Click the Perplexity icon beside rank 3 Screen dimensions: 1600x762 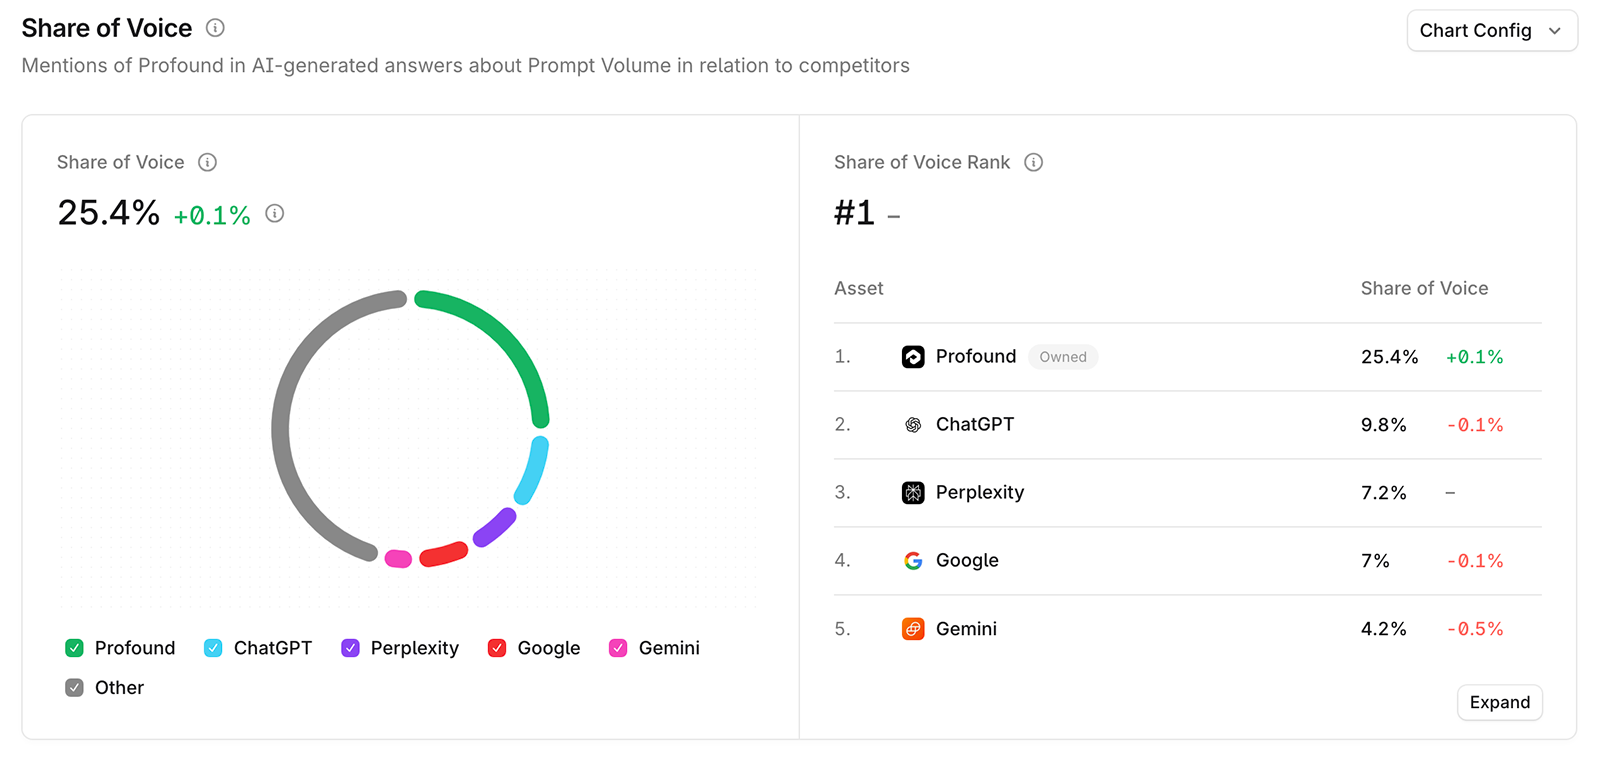[x=913, y=492]
